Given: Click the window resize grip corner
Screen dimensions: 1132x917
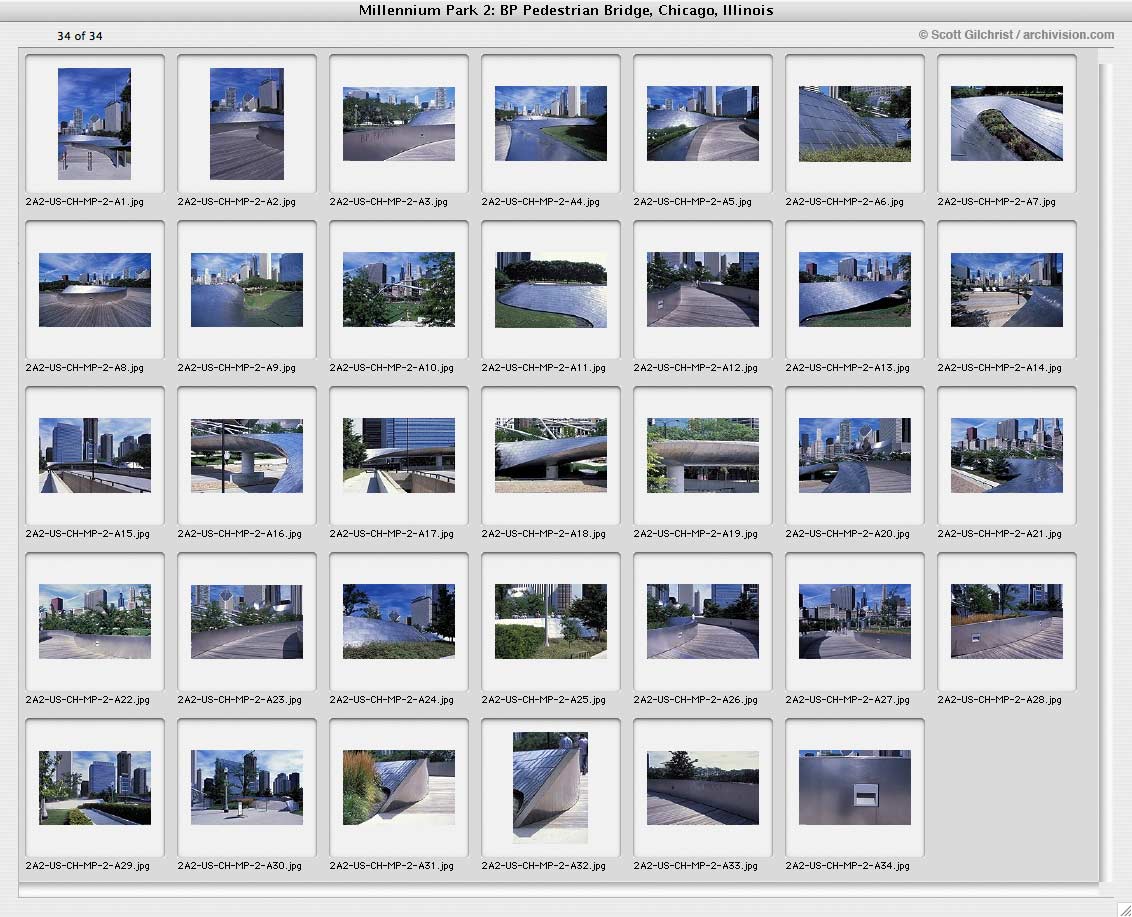Looking at the screenshot, I should pos(1123,909).
